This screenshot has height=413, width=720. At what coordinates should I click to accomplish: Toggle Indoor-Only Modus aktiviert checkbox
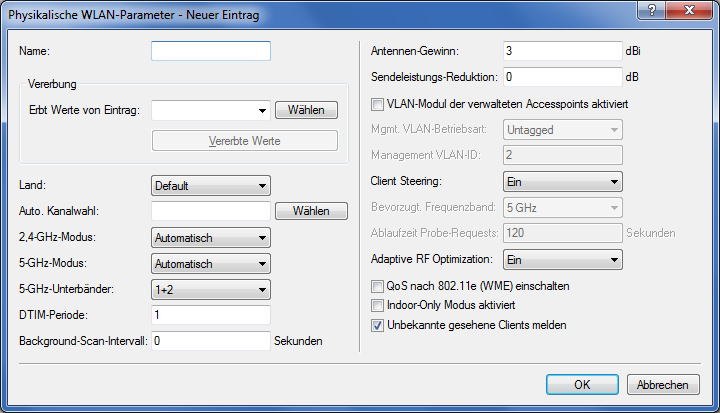coord(377,305)
